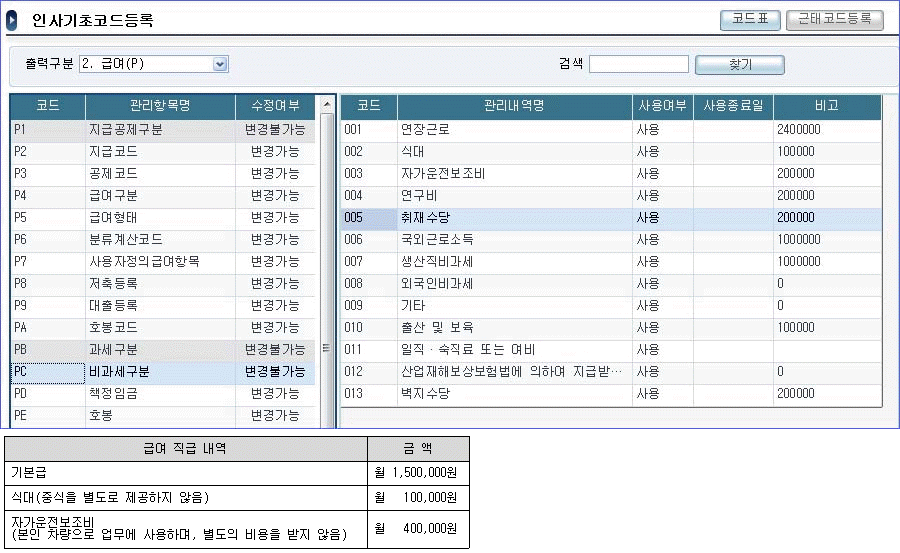The width and height of the screenshot is (900, 553).
Task: Select the P4 급여구분 row
Action: pyautogui.click(x=160, y=196)
